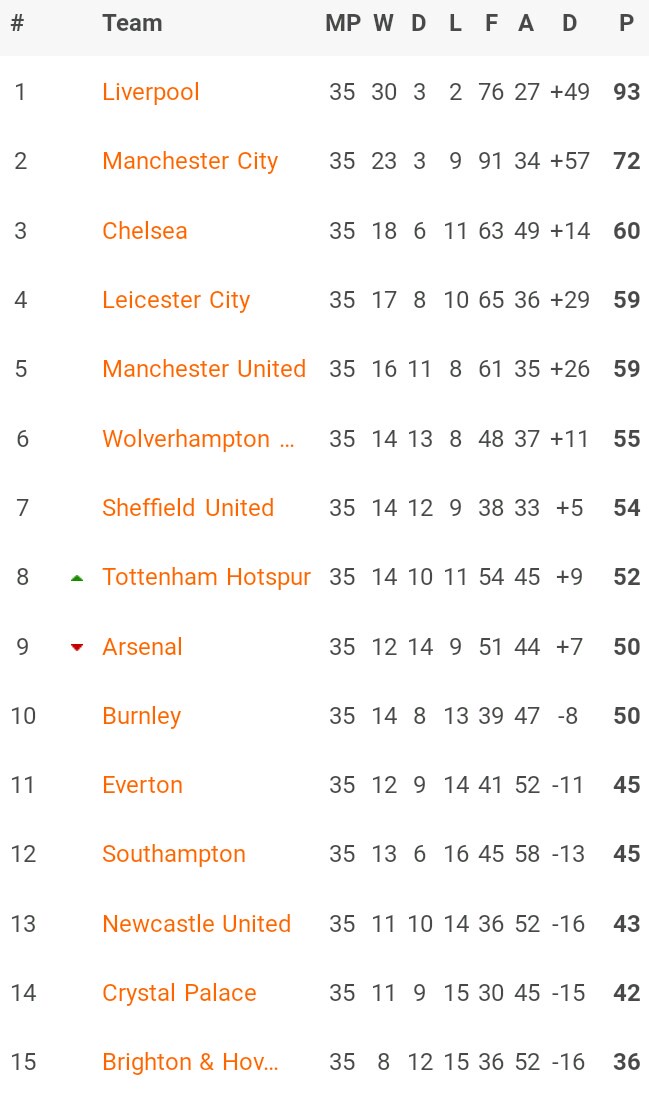
Task: Go to Manchester United team page
Action: coord(204,369)
